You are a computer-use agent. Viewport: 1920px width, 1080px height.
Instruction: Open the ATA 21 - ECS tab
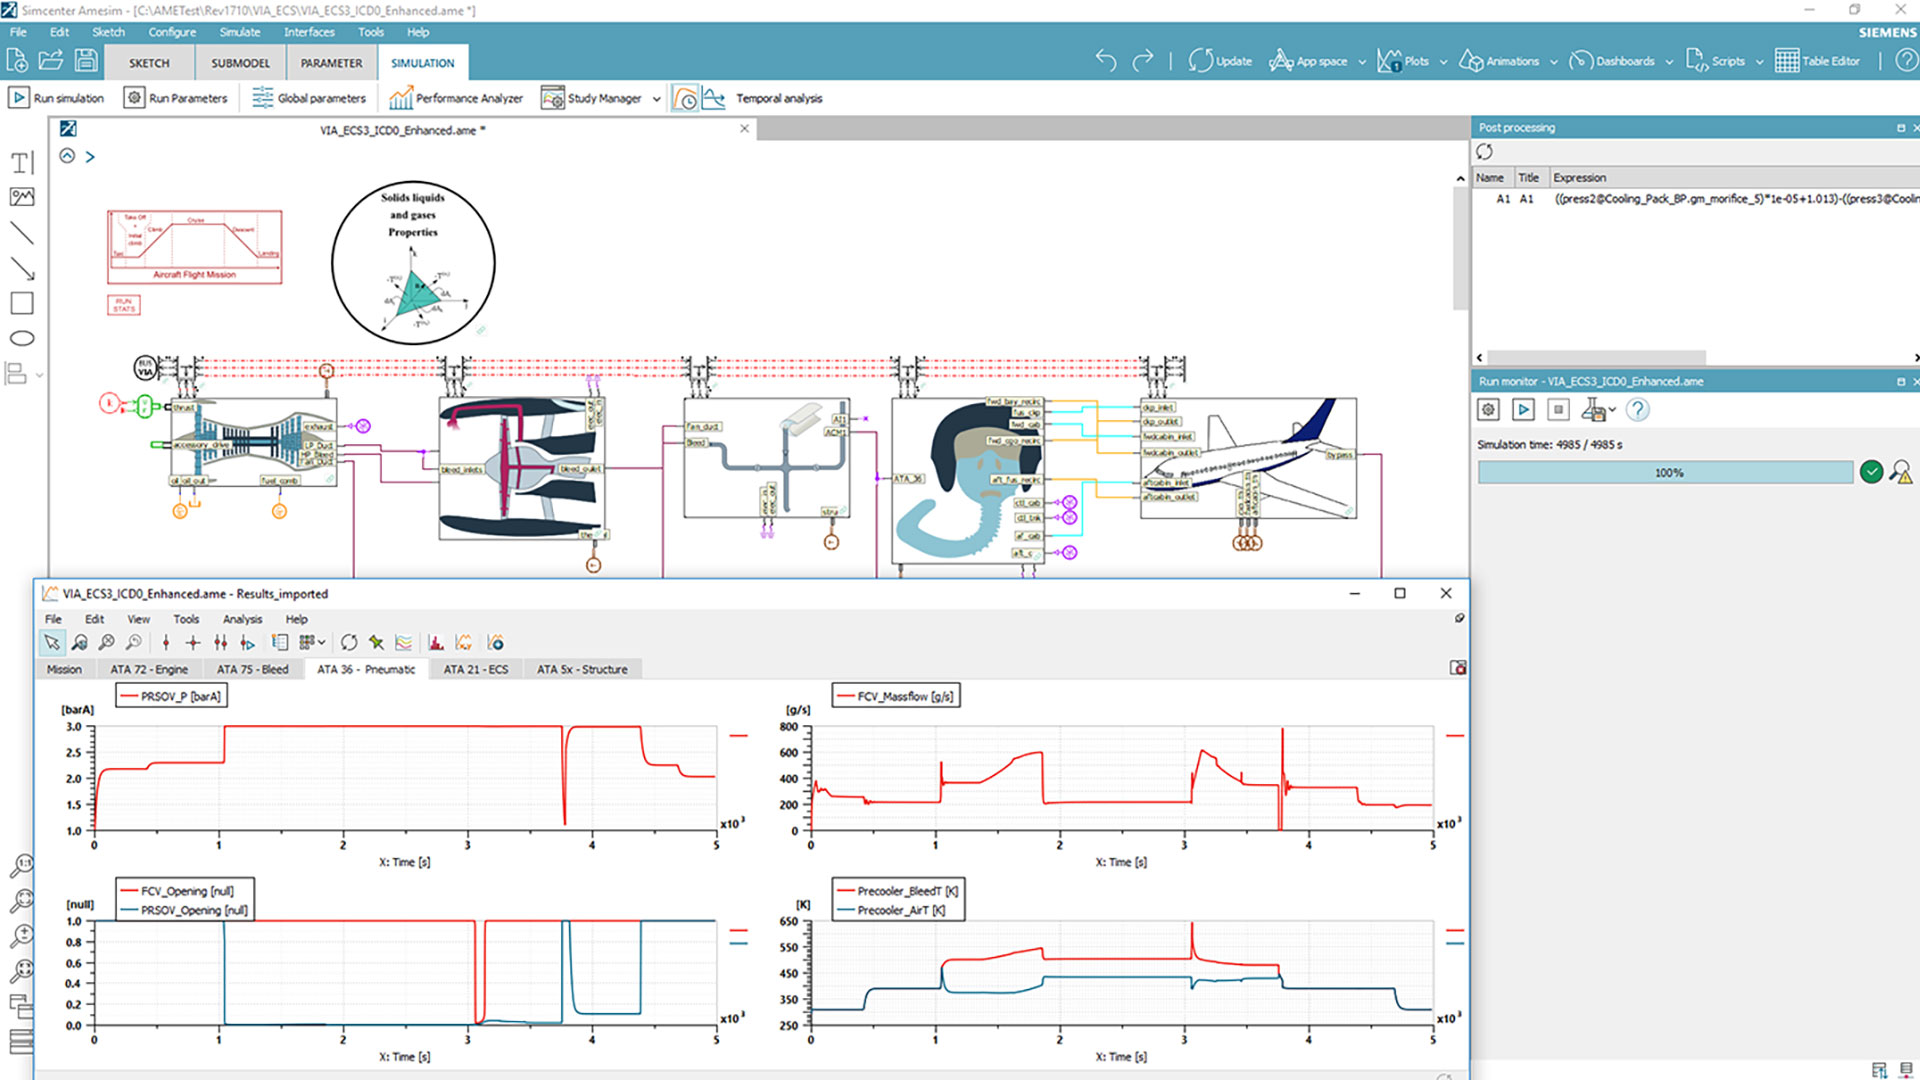pyautogui.click(x=476, y=669)
